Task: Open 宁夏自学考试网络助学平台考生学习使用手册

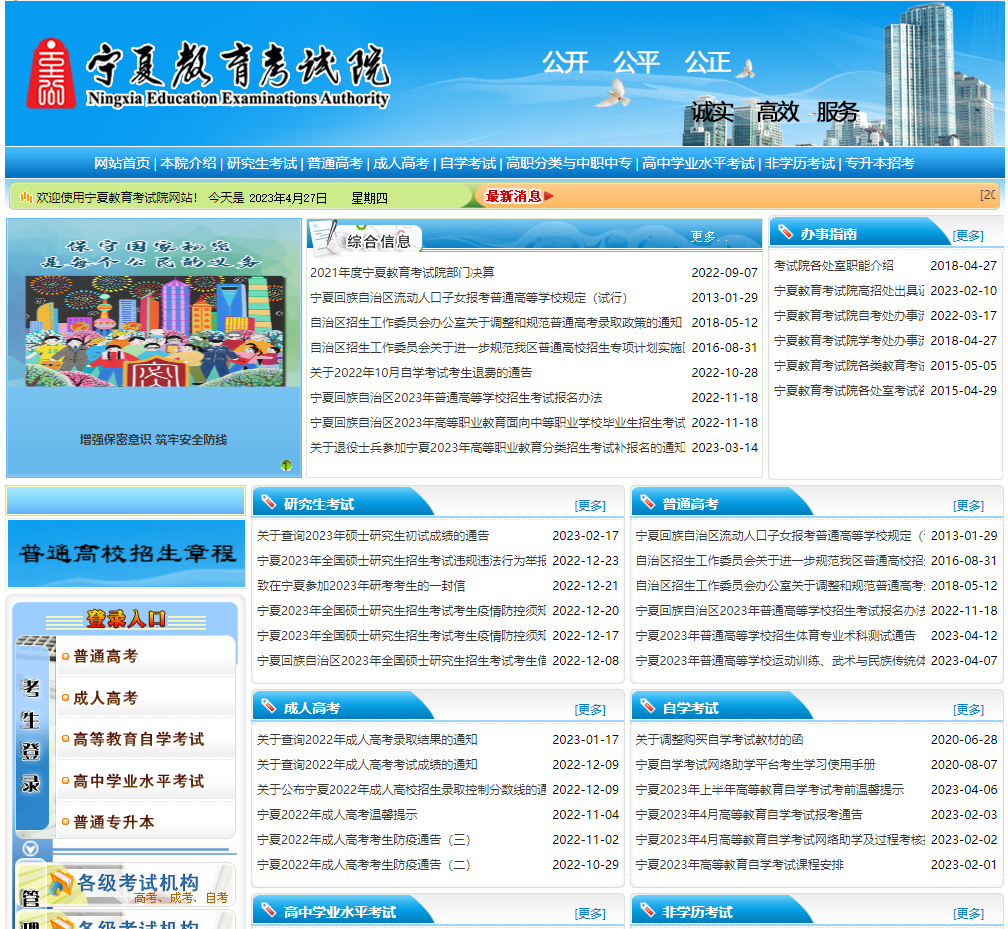Action: 755,765
